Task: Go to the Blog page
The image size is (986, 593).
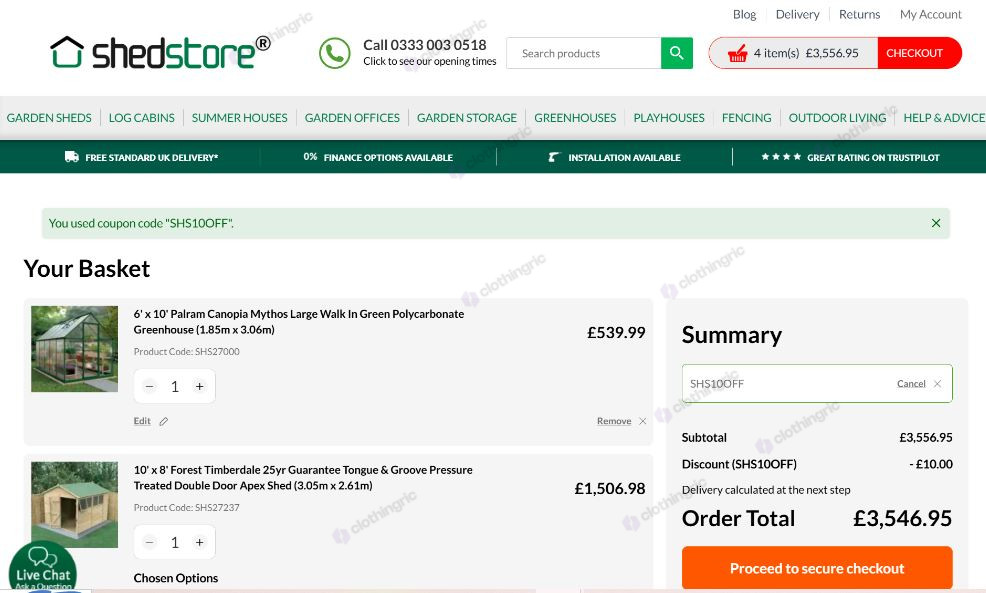Action: (x=745, y=14)
